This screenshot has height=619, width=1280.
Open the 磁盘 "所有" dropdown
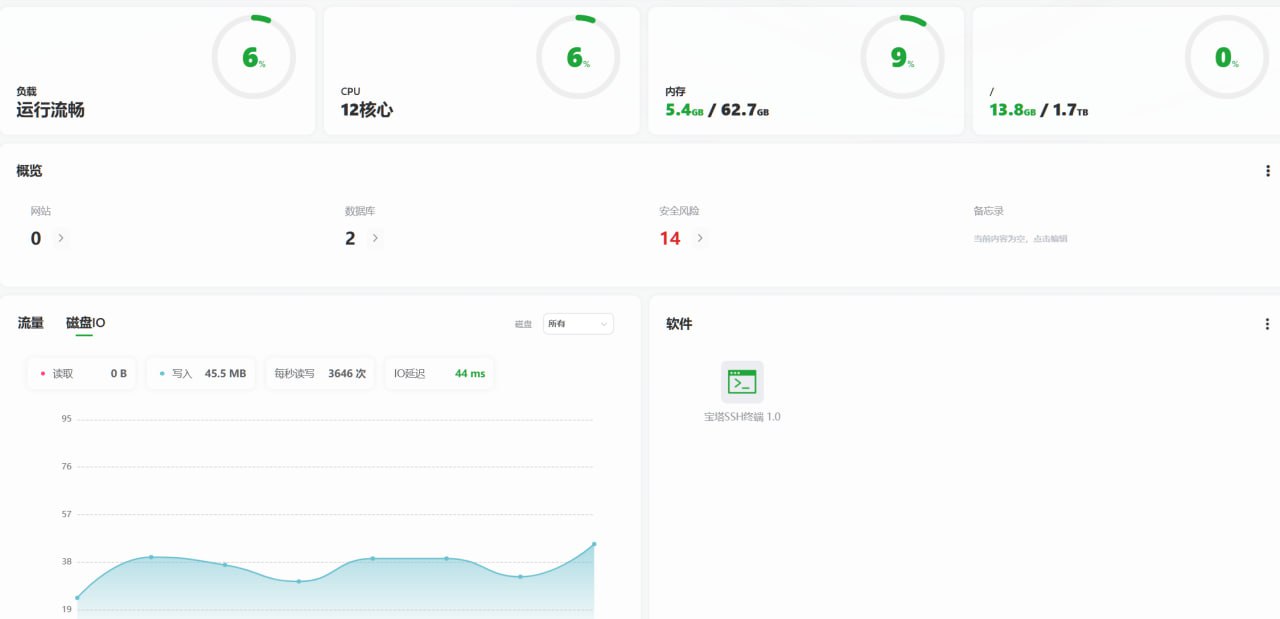578,324
